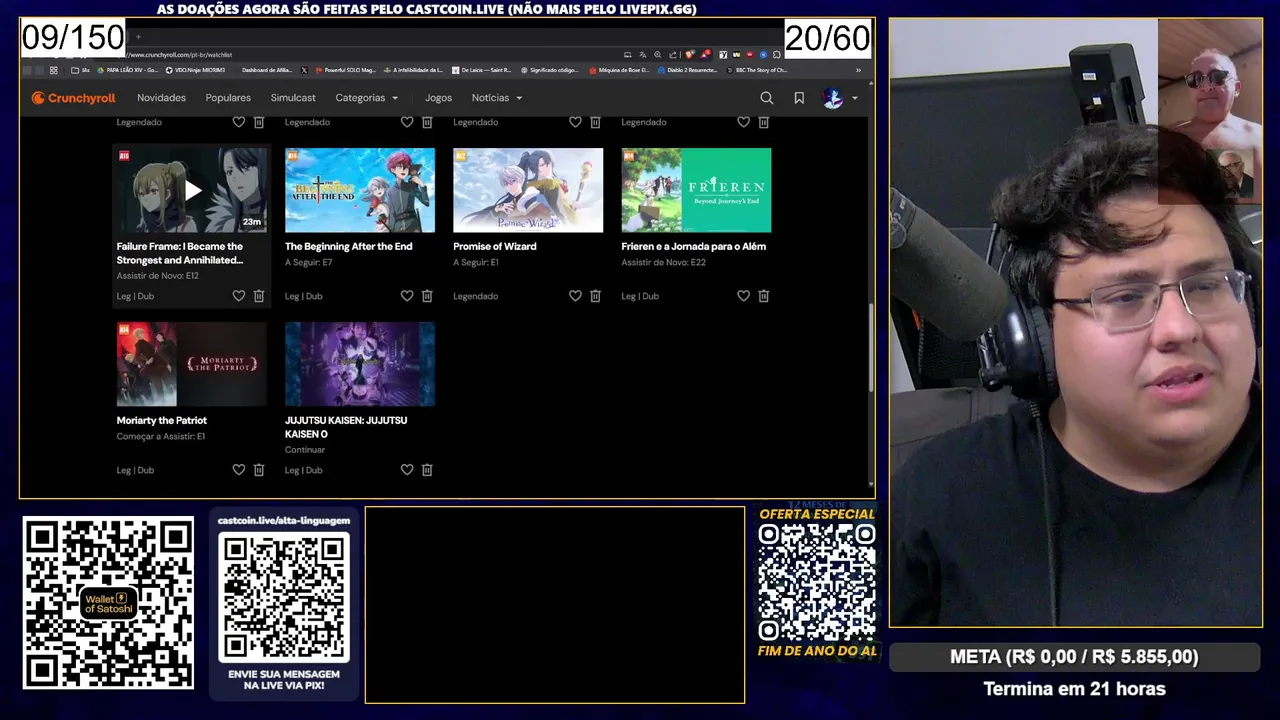Expand the Categorias dropdown

pos(367,98)
